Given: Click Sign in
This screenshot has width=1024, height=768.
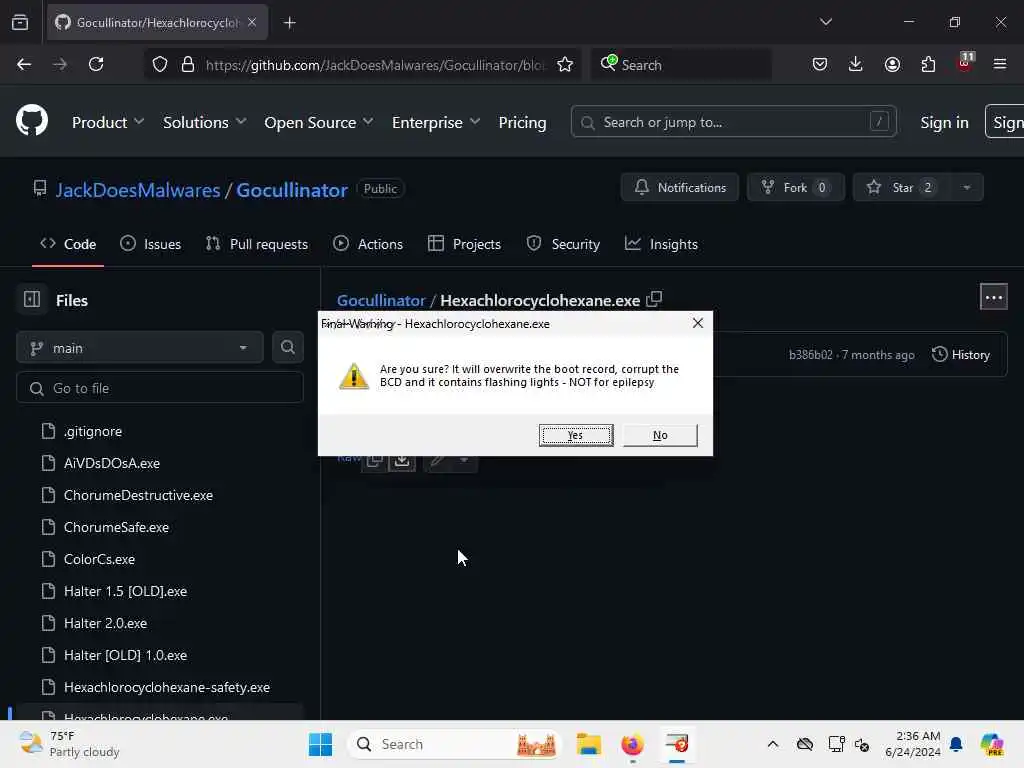Looking at the screenshot, I should click(x=944, y=122).
